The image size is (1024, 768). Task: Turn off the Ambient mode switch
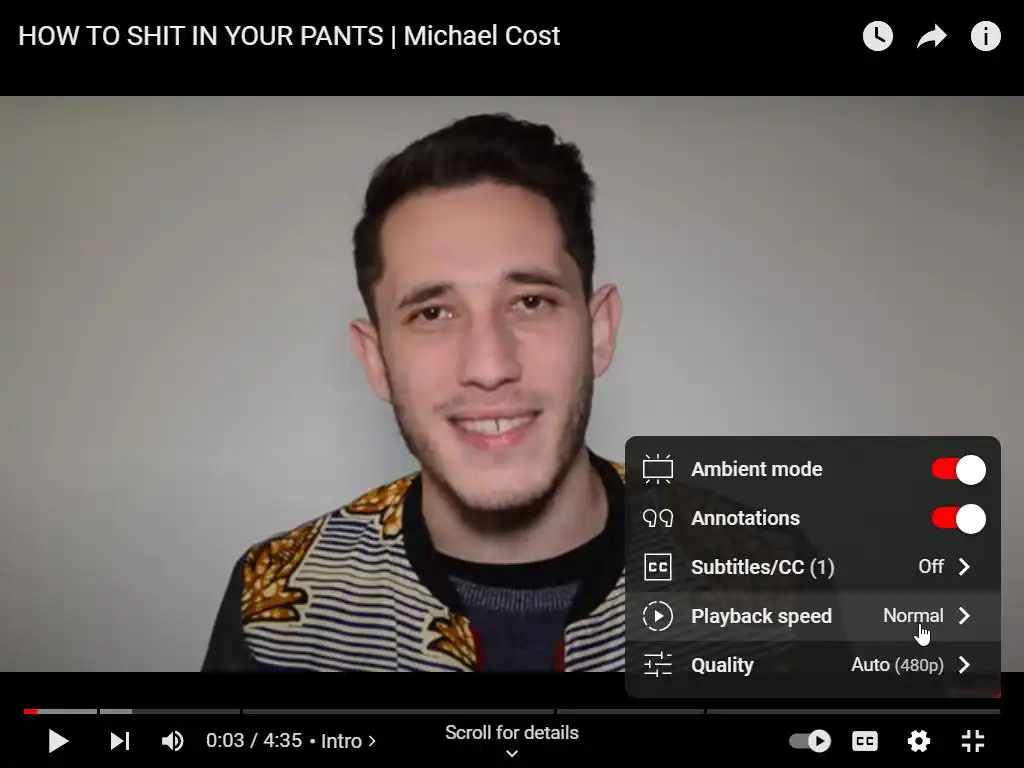959,470
